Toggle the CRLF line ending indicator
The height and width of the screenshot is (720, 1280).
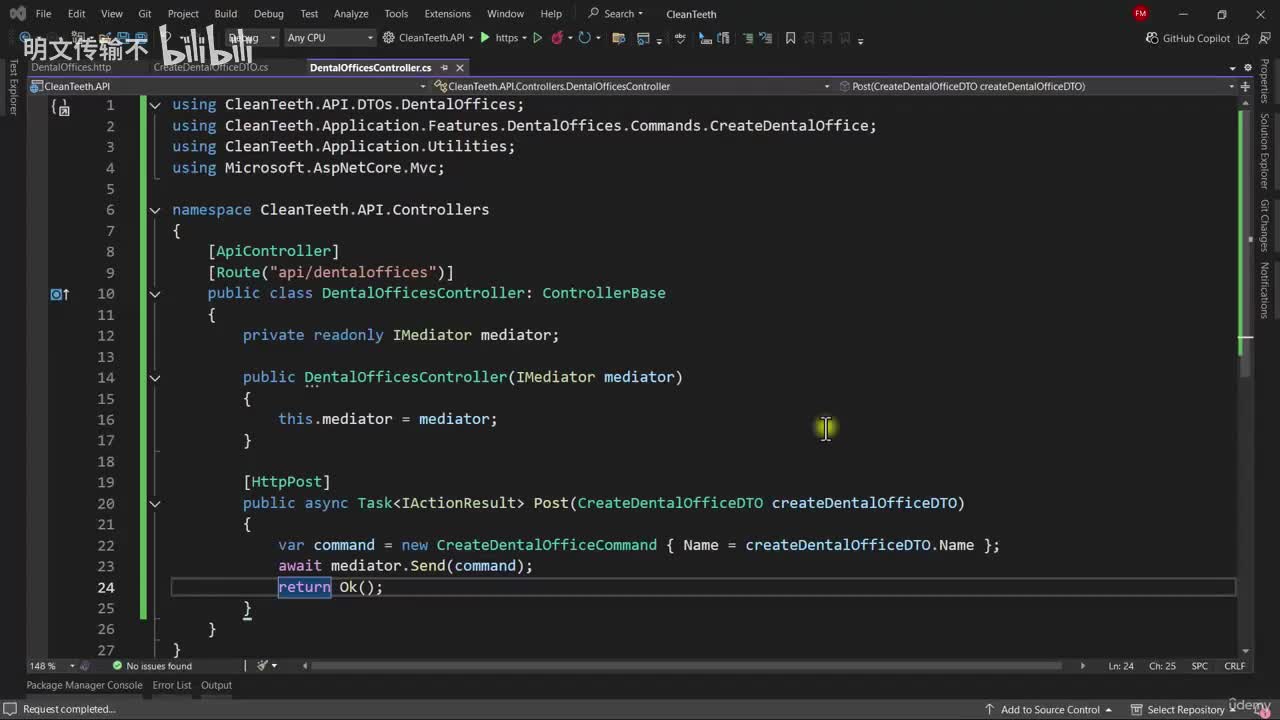1234,666
